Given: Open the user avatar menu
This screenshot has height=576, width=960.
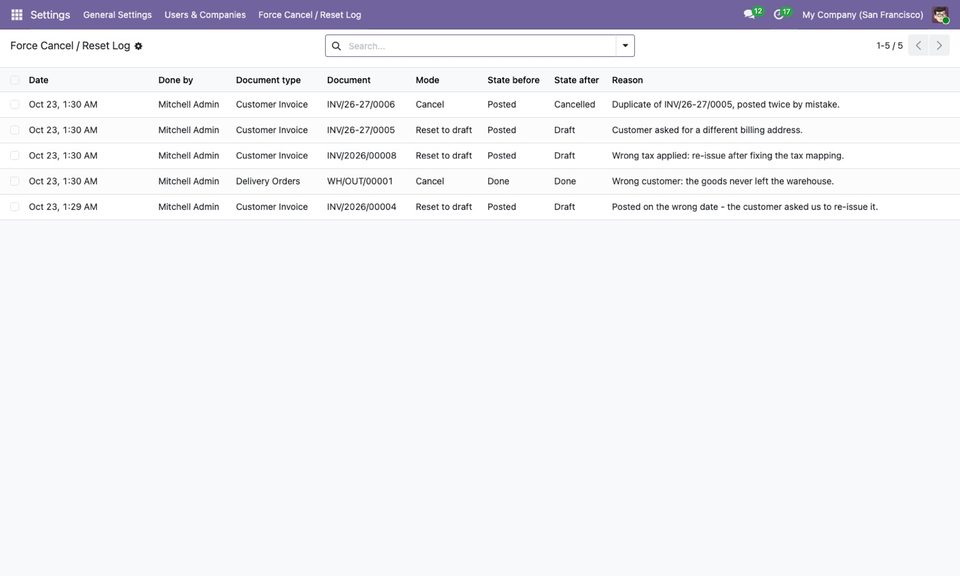Looking at the screenshot, I should (x=940, y=15).
